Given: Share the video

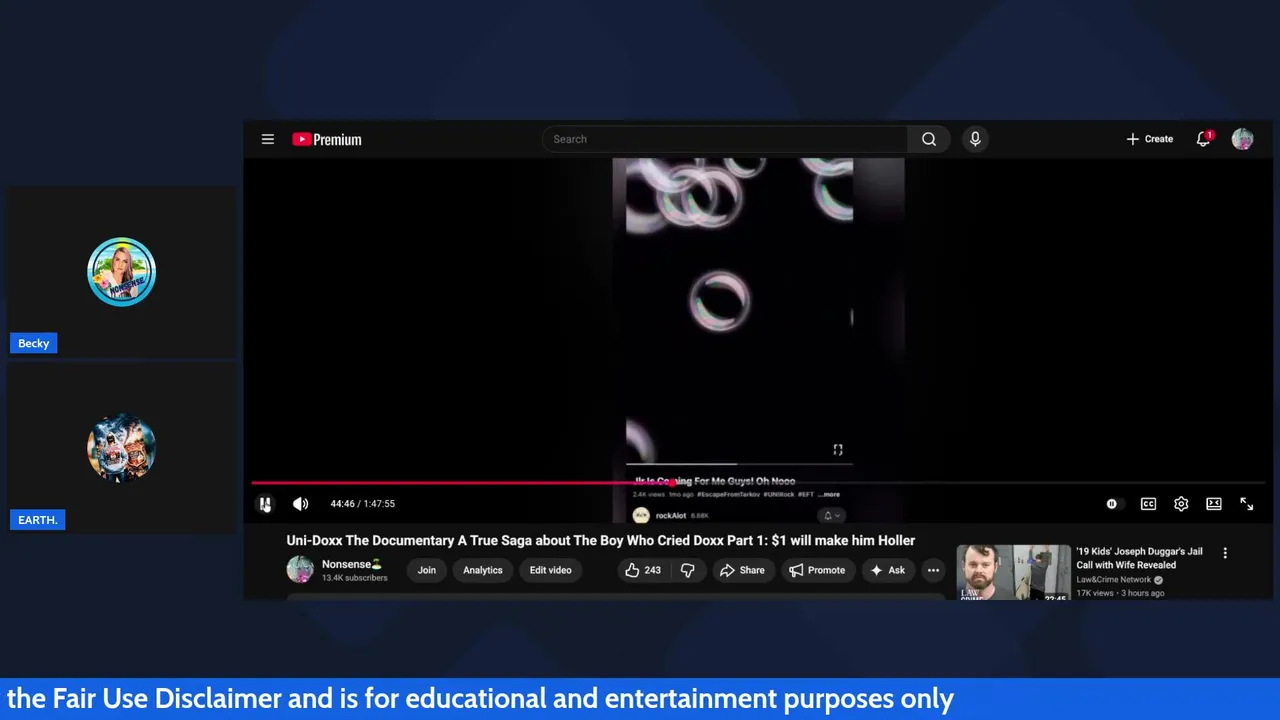Looking at the screenshot, I should point(742,570).
